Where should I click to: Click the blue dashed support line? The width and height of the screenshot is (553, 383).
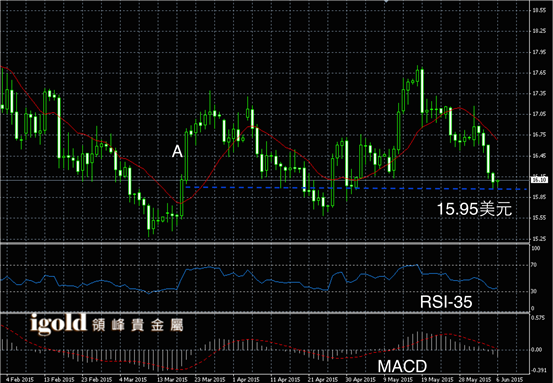point(356,188)
